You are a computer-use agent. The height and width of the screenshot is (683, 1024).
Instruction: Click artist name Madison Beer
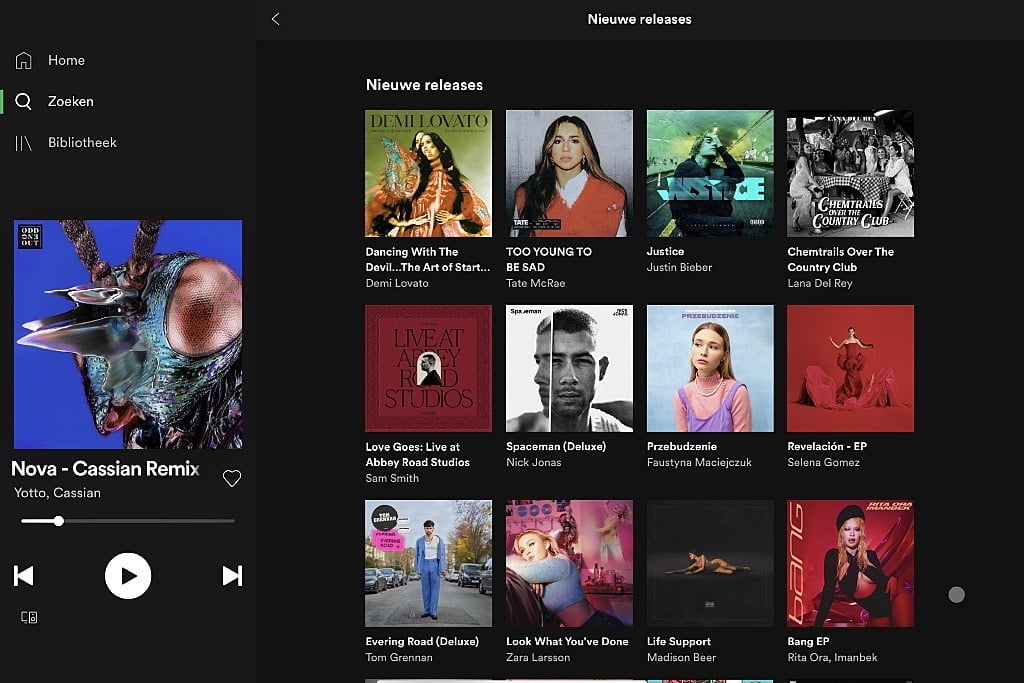[x=681, y=658]
